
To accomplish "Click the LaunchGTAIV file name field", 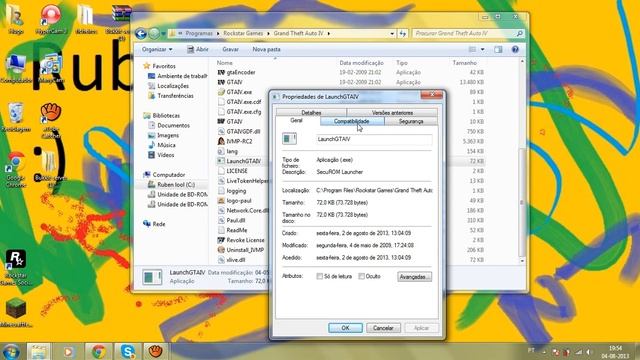I will click(x=374, y=139).
